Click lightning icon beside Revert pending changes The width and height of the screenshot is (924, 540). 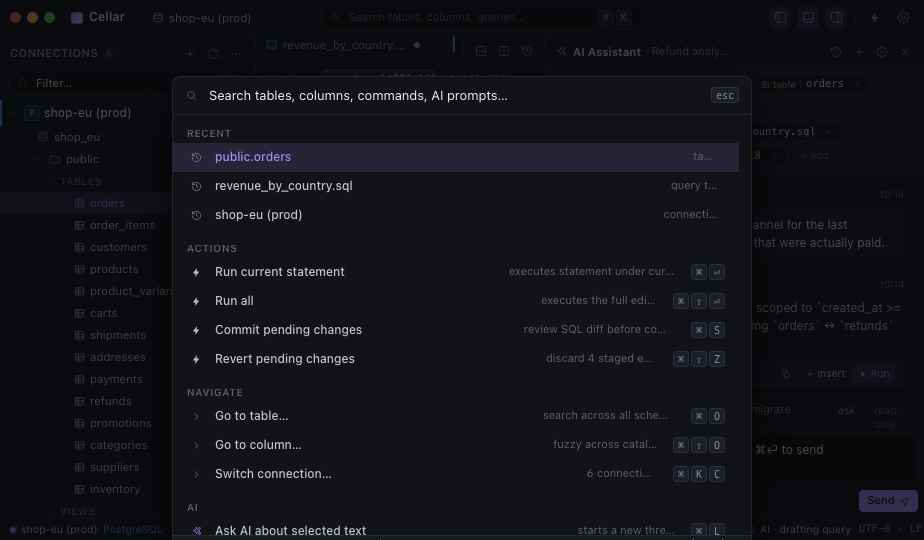pos(196,359)
